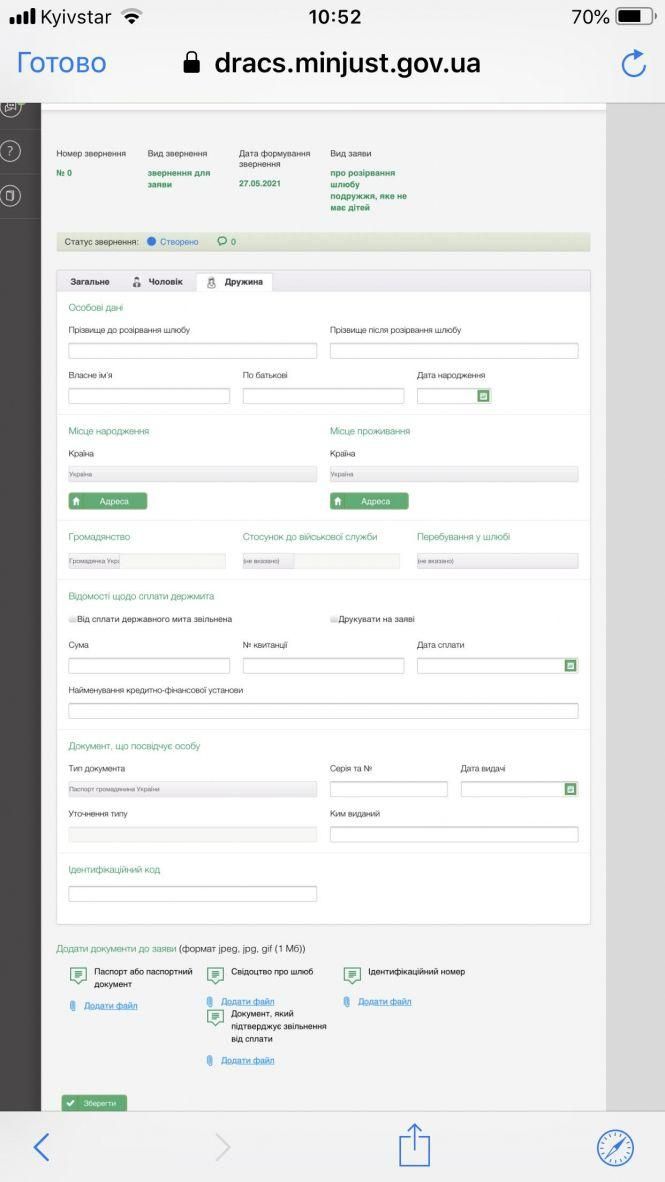Open the Тип документа dropdown
Viewport: 665px width, 1182px height.
coord(192,789)
